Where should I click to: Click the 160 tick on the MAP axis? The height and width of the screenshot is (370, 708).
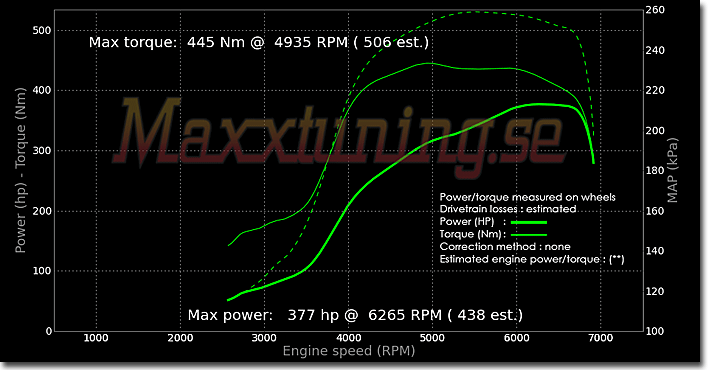(x=655, y=211)
